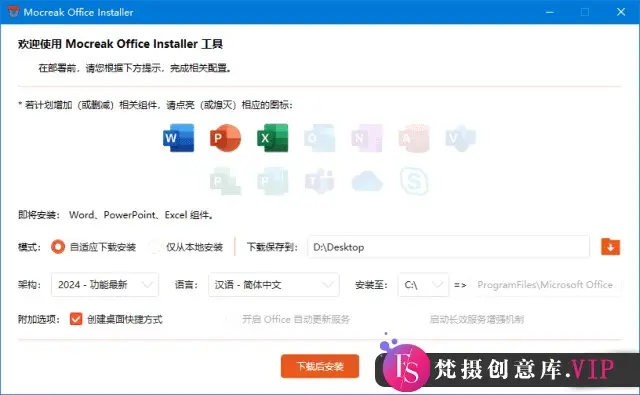Viewport: 640px width, 395px height.
Task: Click the orange download folder browse icon
Action: [x=611, y=246]
